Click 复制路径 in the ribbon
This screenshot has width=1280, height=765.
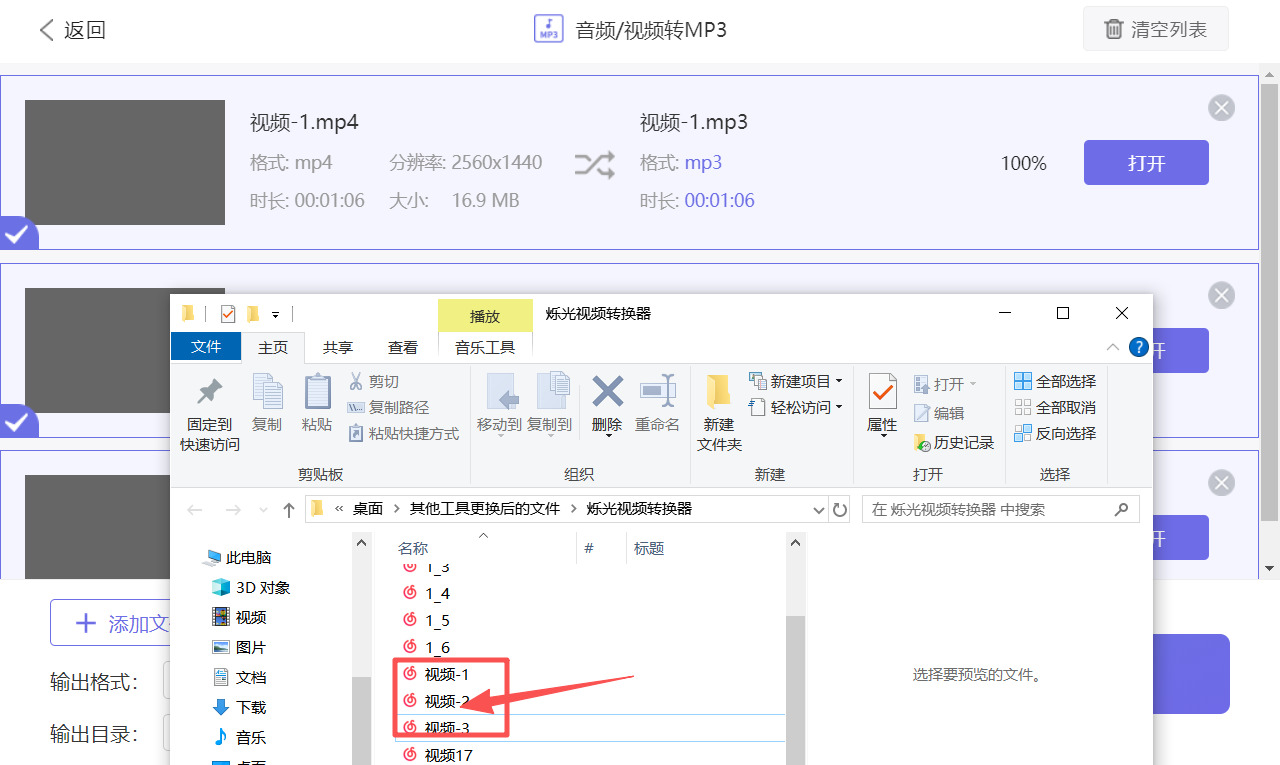point(388,407)
